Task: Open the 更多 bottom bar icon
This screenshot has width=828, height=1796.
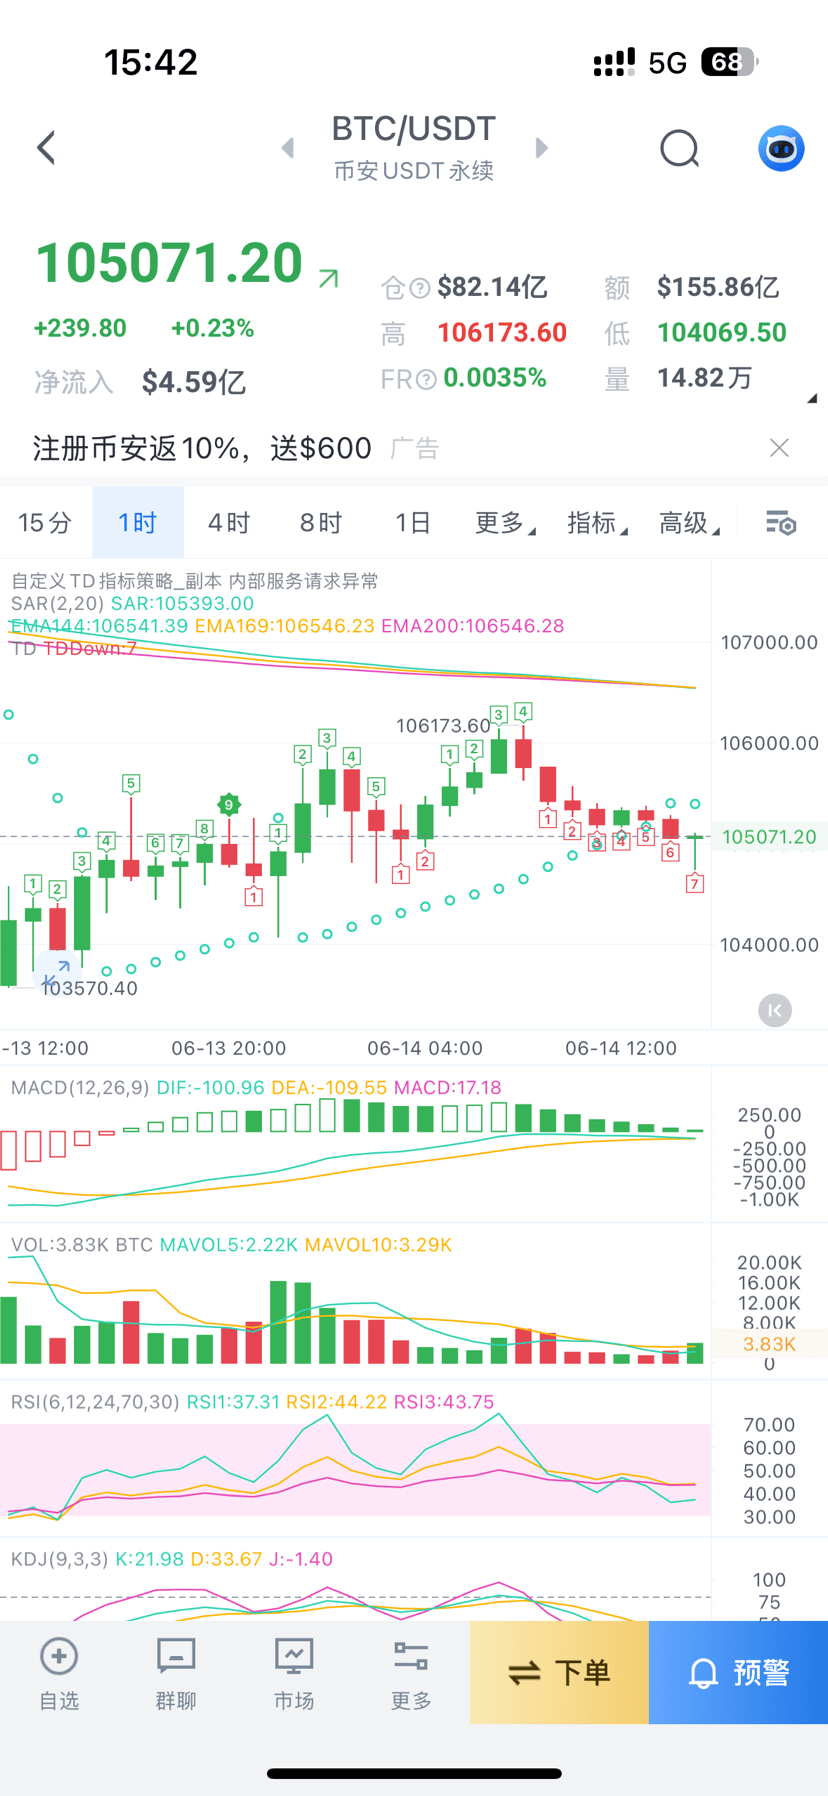Action: (411, 1657)
